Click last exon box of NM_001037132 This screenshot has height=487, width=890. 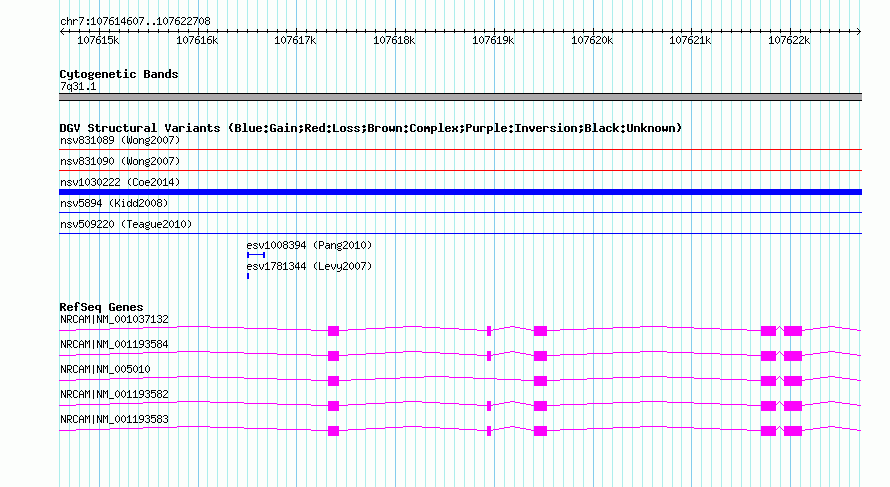click(793, 331)
